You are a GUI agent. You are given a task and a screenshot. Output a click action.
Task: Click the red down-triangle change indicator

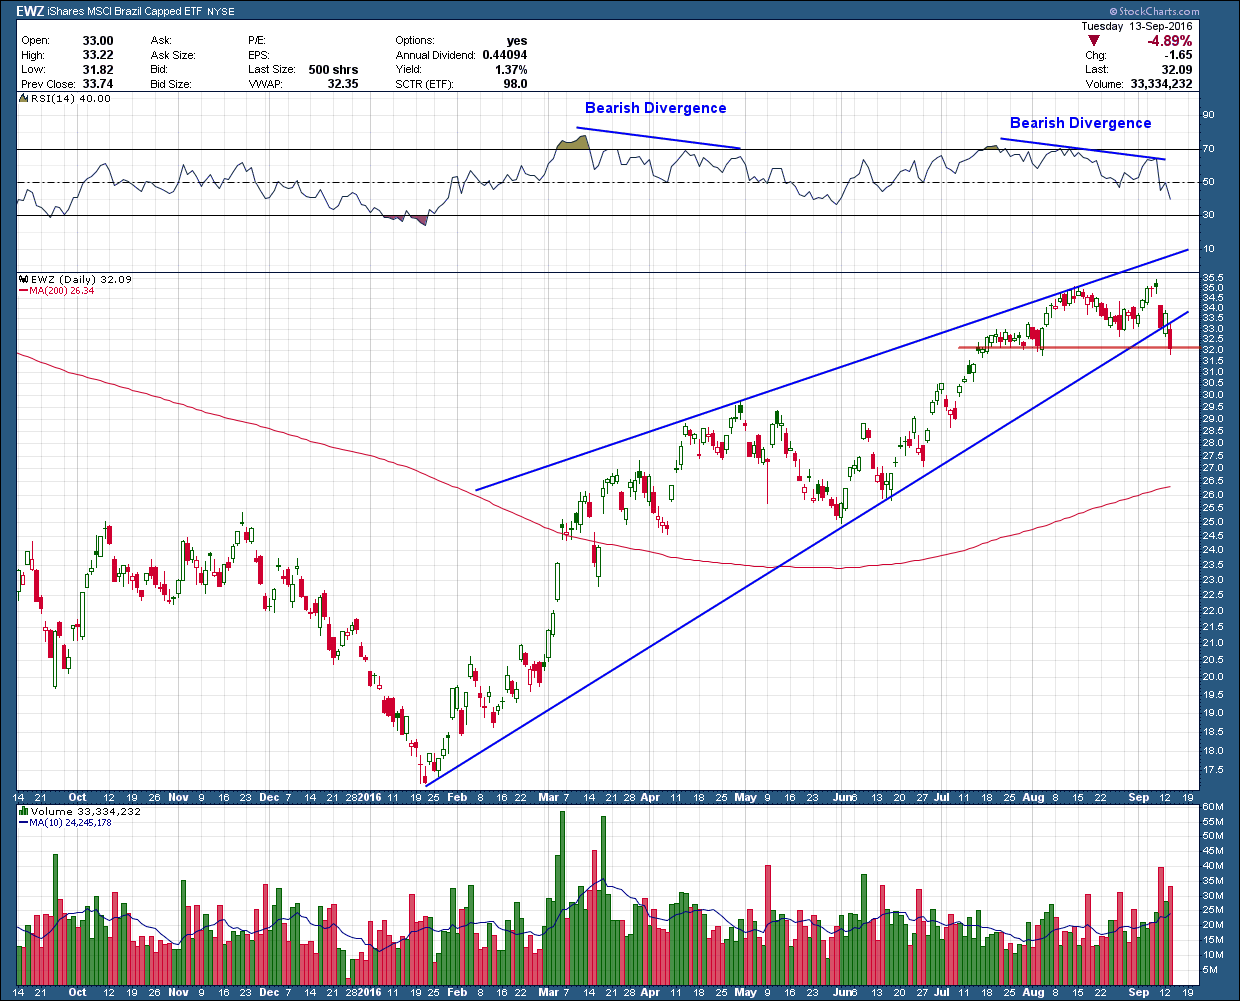click(1093, 41)
